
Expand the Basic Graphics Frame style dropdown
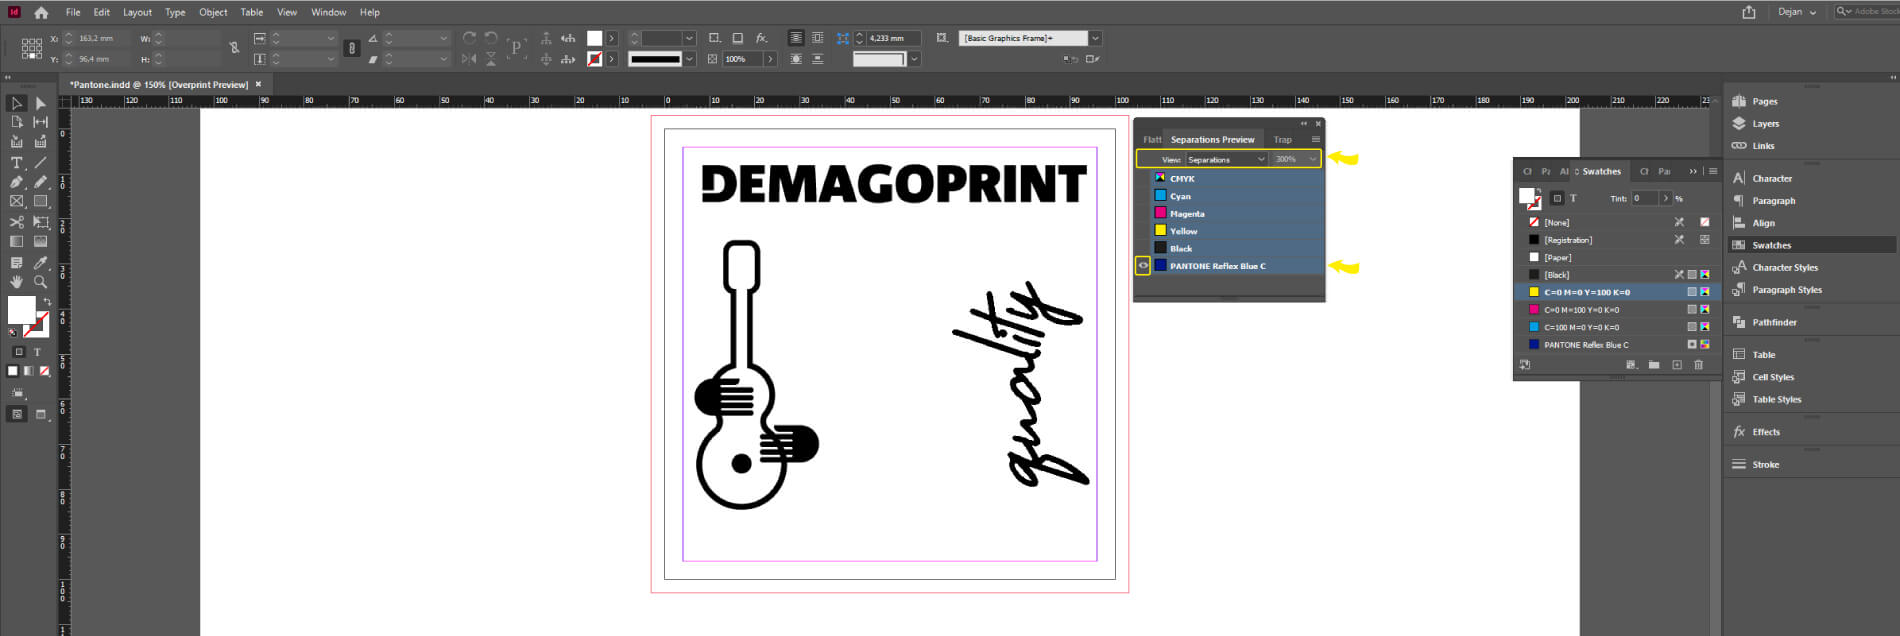pos(1095,38)
